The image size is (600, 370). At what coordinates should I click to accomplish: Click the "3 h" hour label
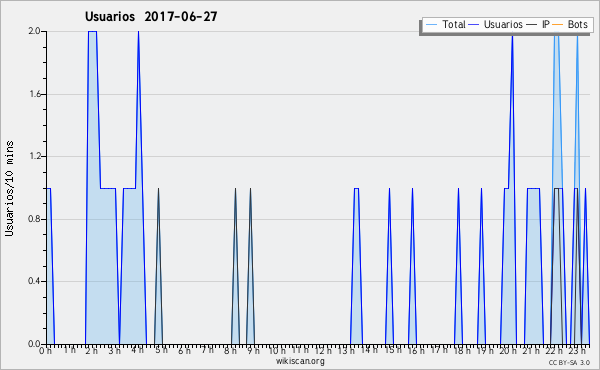pos(114,351)
